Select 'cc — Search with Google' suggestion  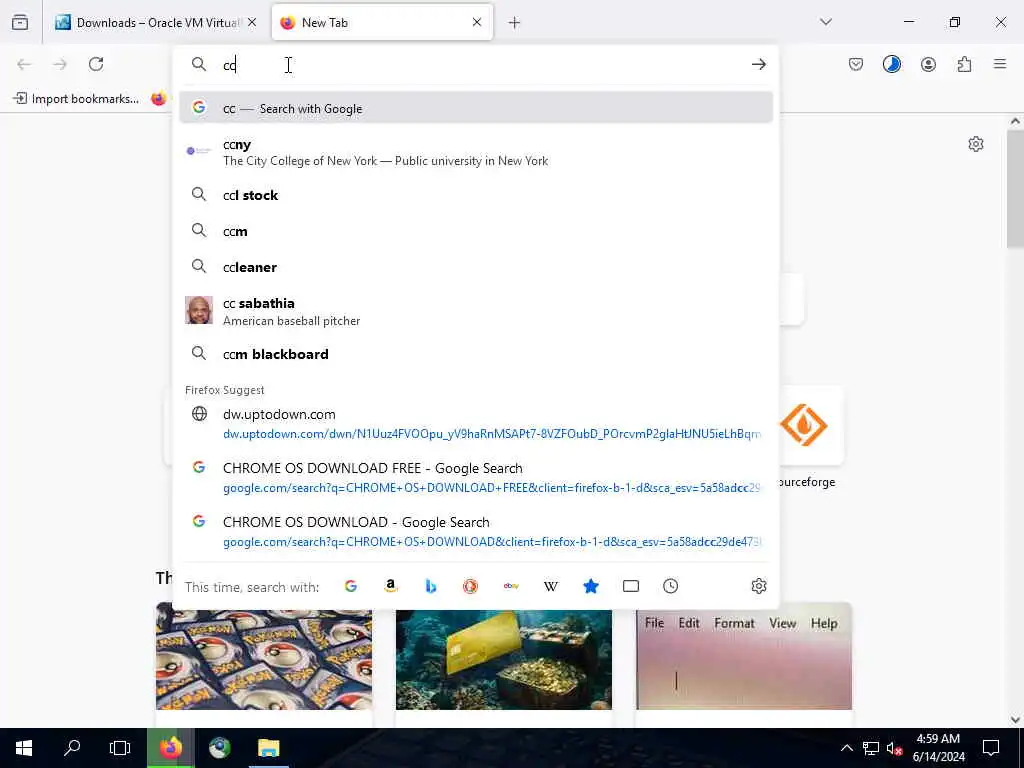tap(476, 108)
